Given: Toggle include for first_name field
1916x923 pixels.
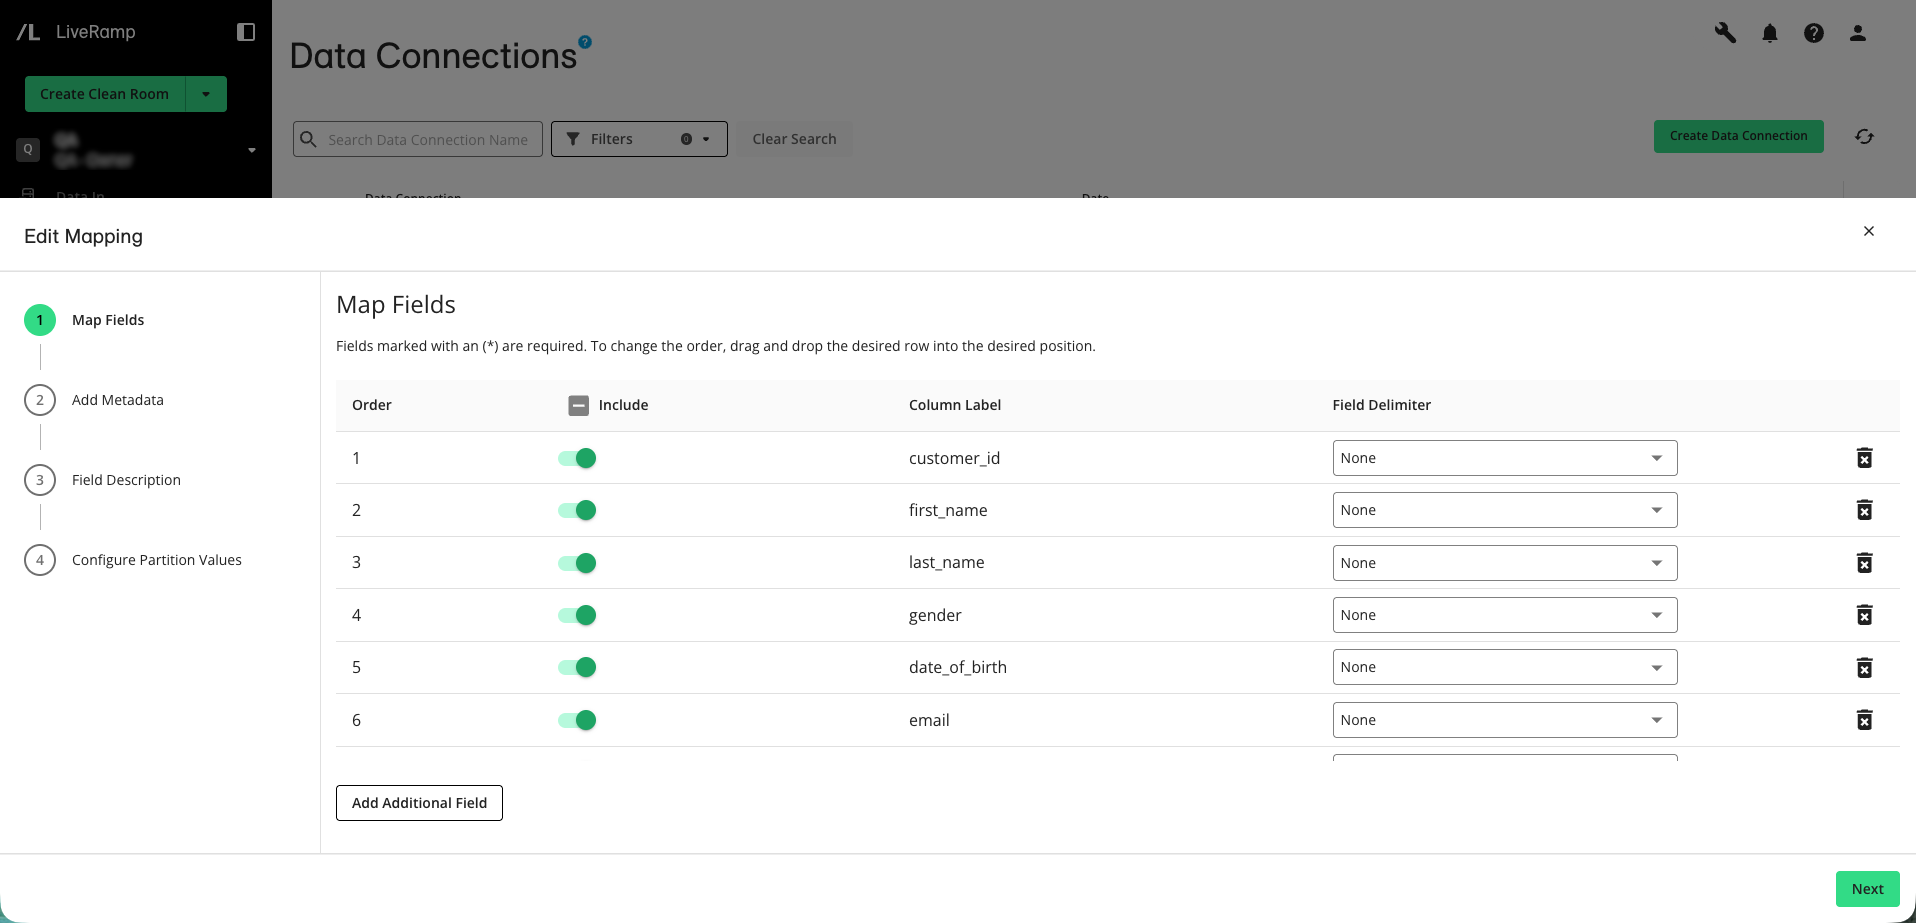Looking at the screenshot, I should (x=577, y=510).
